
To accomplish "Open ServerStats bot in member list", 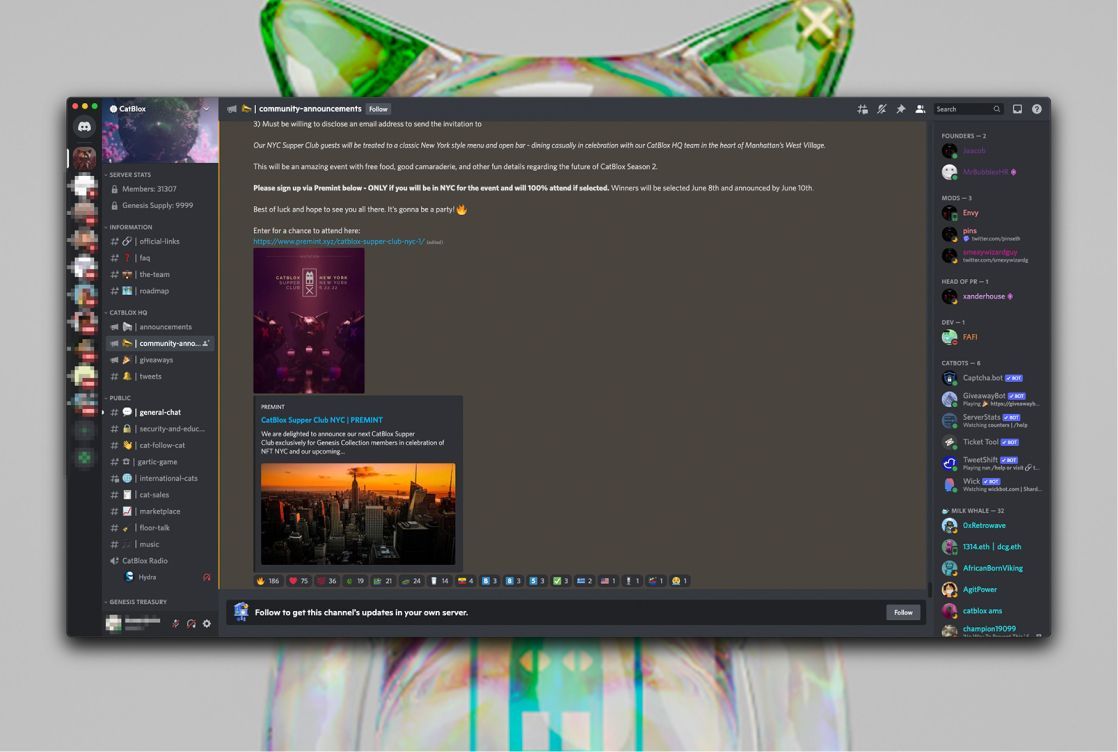I will [x=991, y=421].
